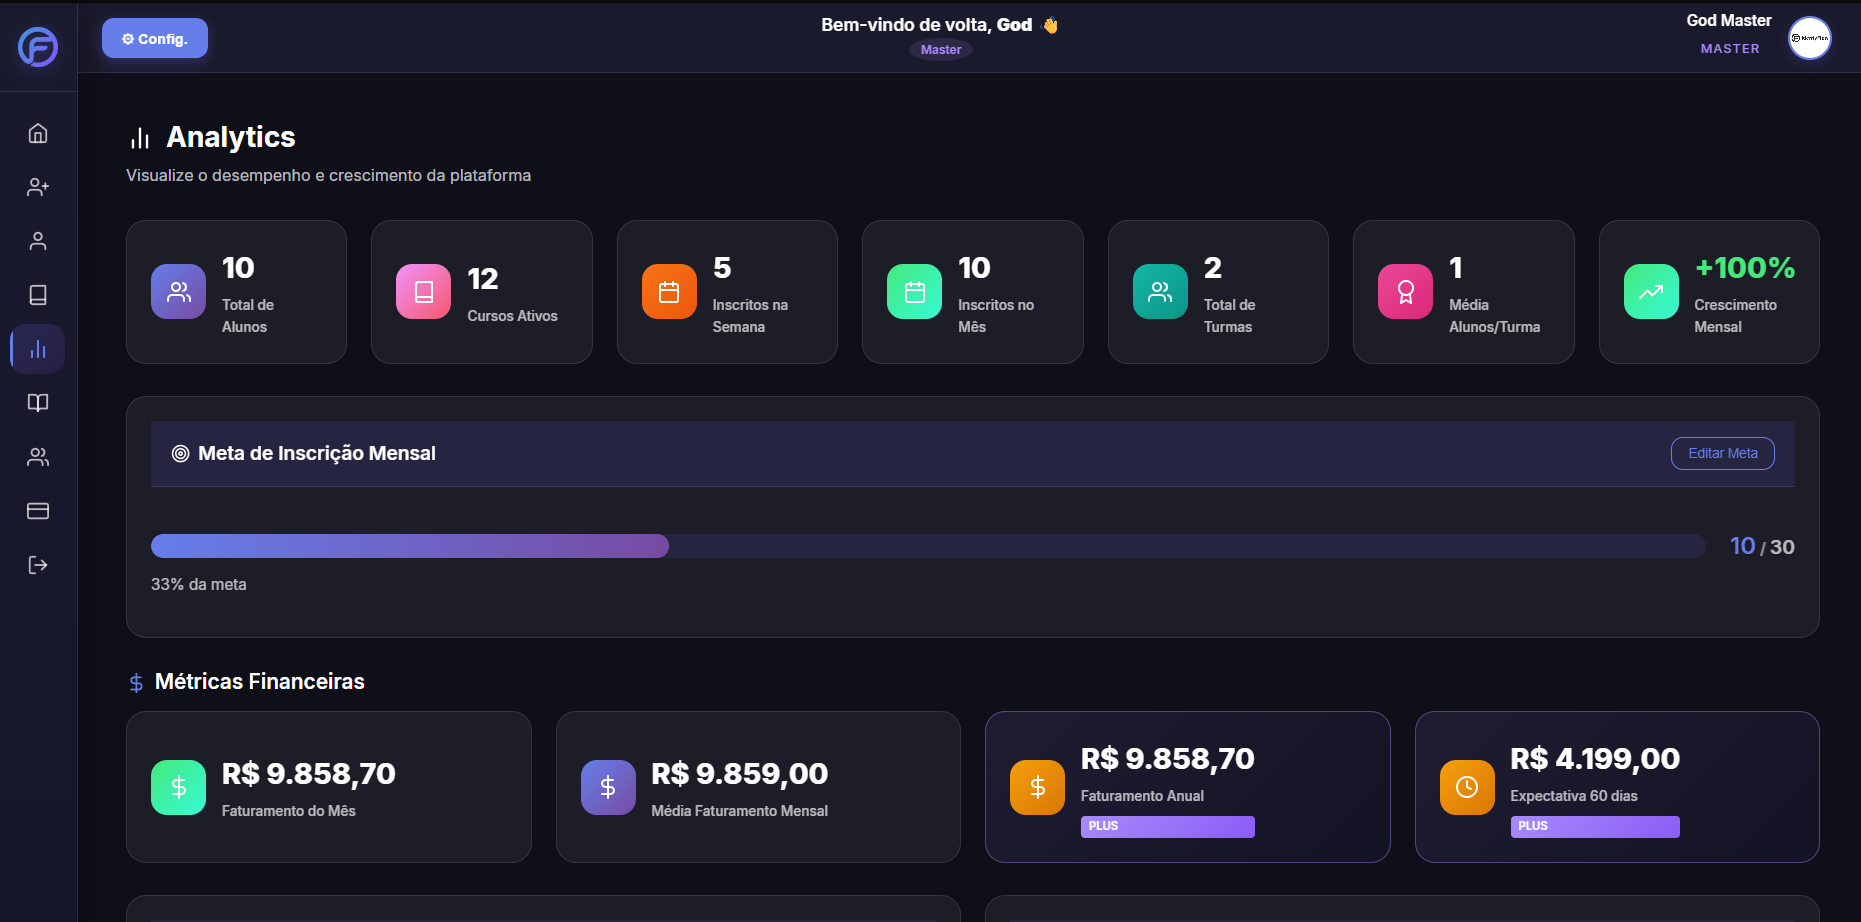The width and height of the screenshot is (1861, 922).
Task: Open the Home page from the sidebar
Action: (x=37, y=132)
